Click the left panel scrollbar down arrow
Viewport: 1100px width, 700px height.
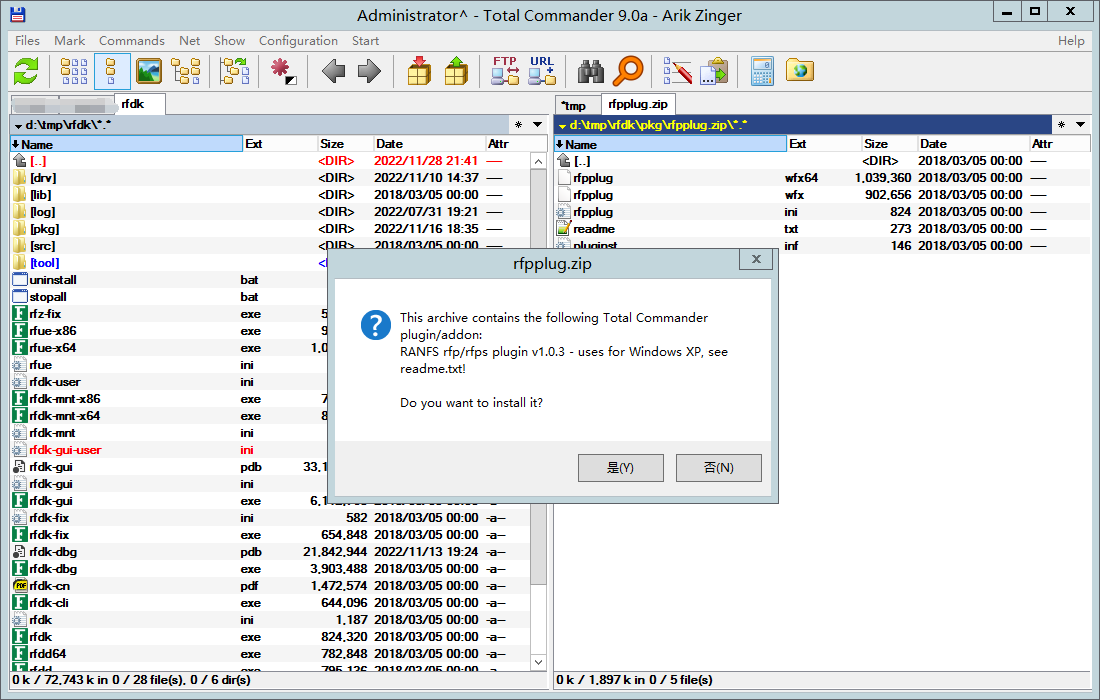[538, 662]
